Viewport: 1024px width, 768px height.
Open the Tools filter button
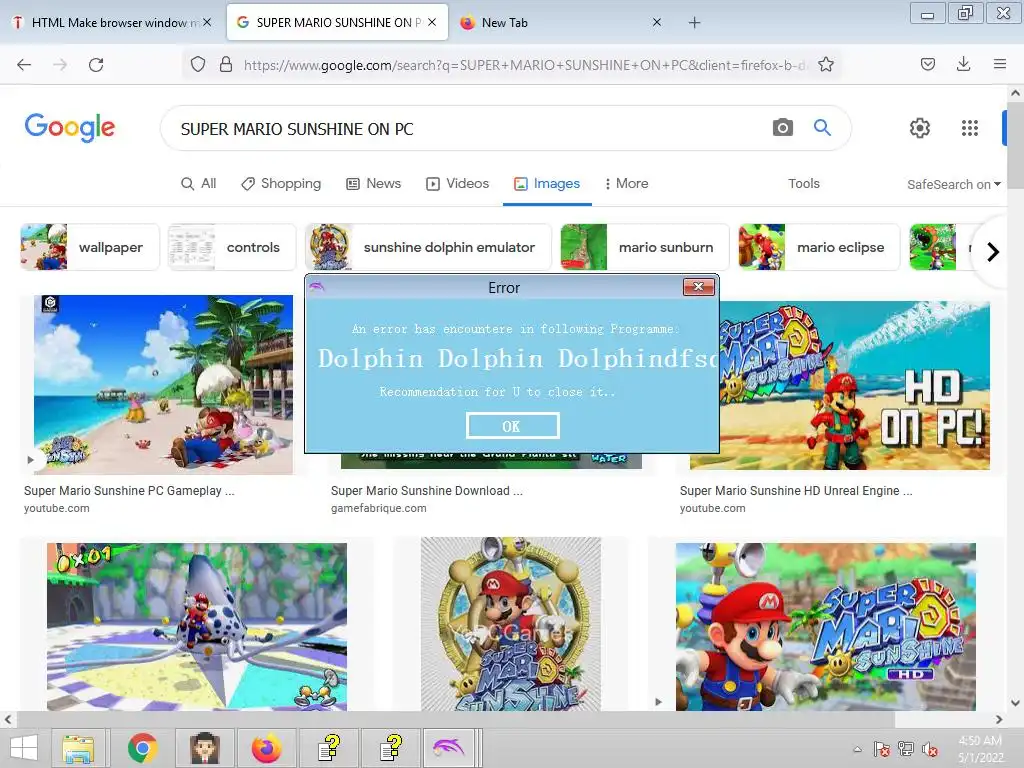coord(803,184)
